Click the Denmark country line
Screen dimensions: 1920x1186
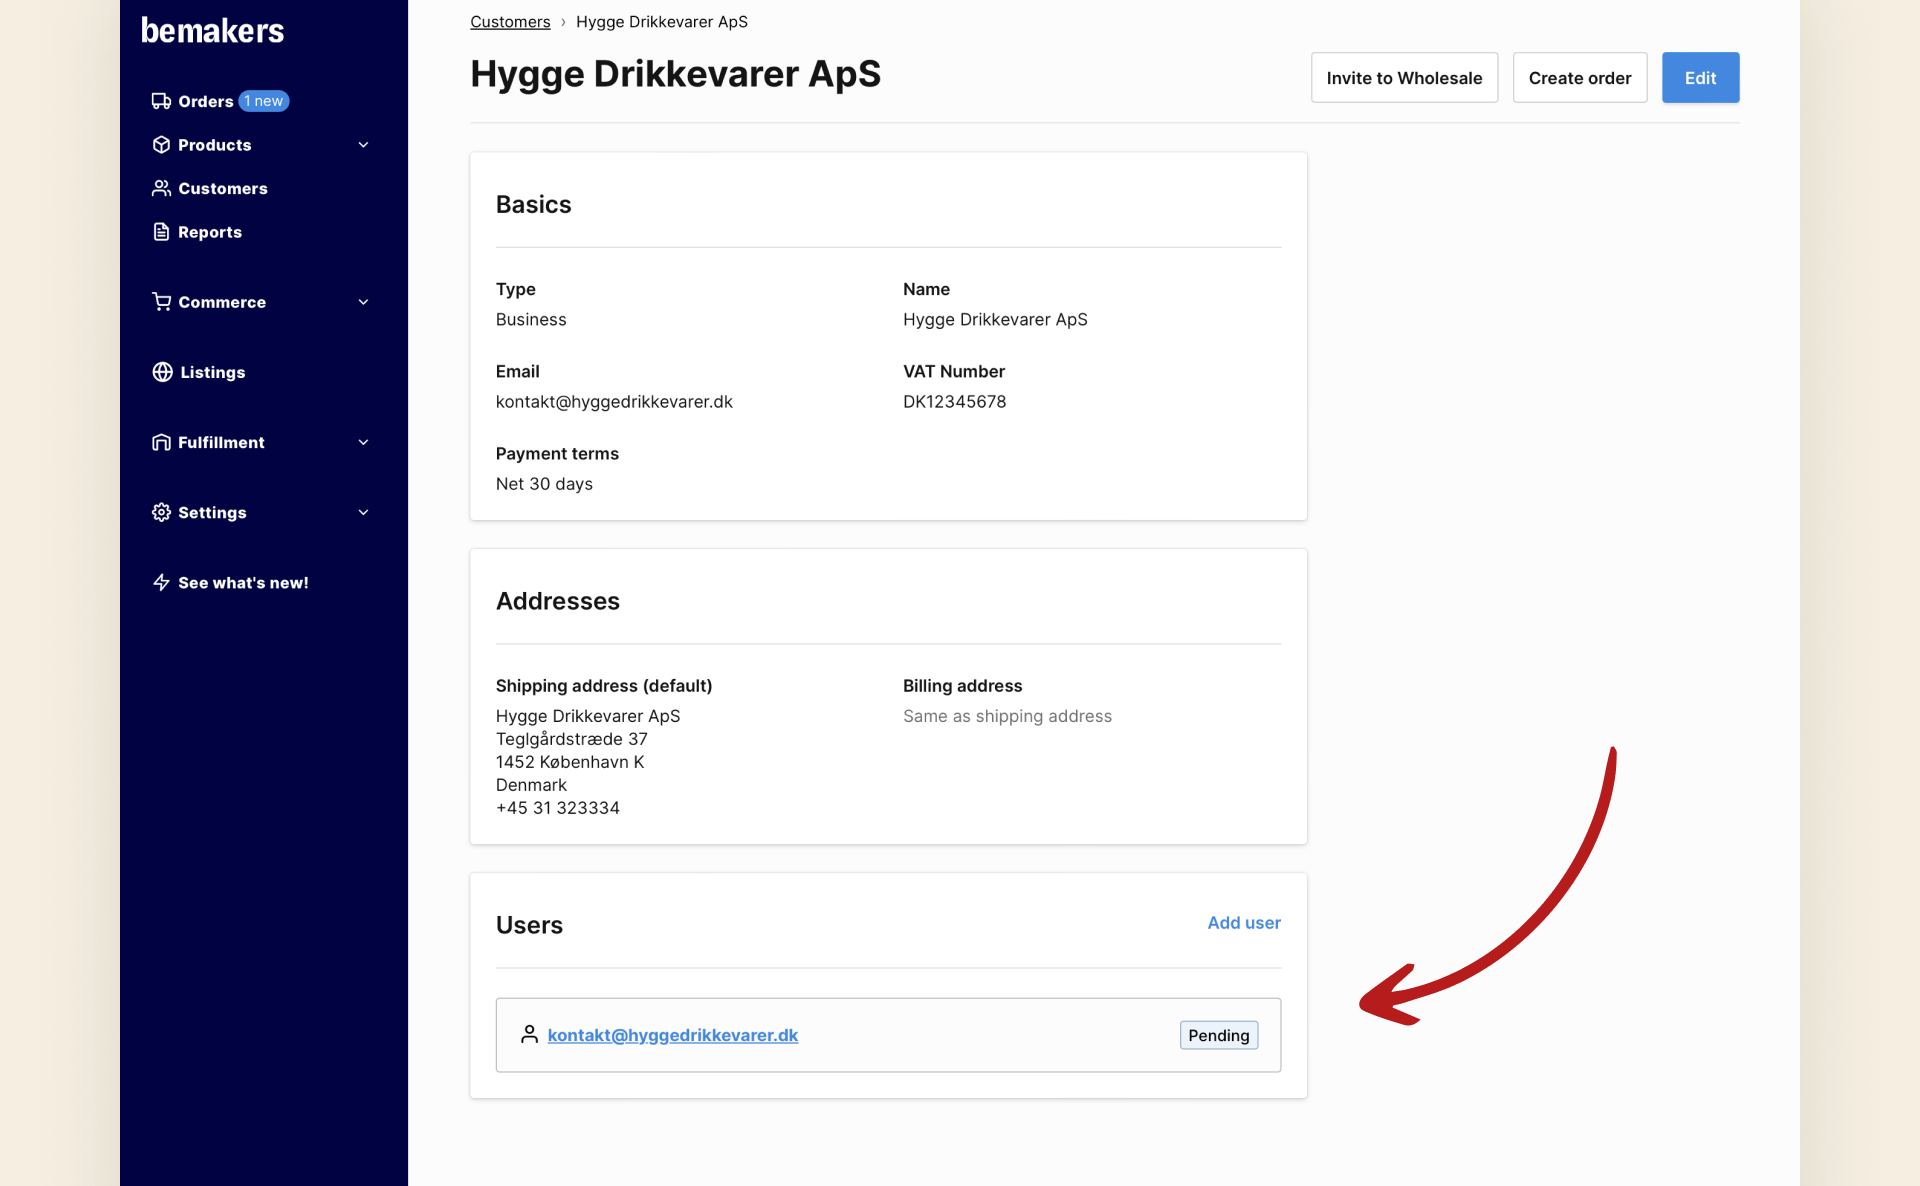pos(531,785)
